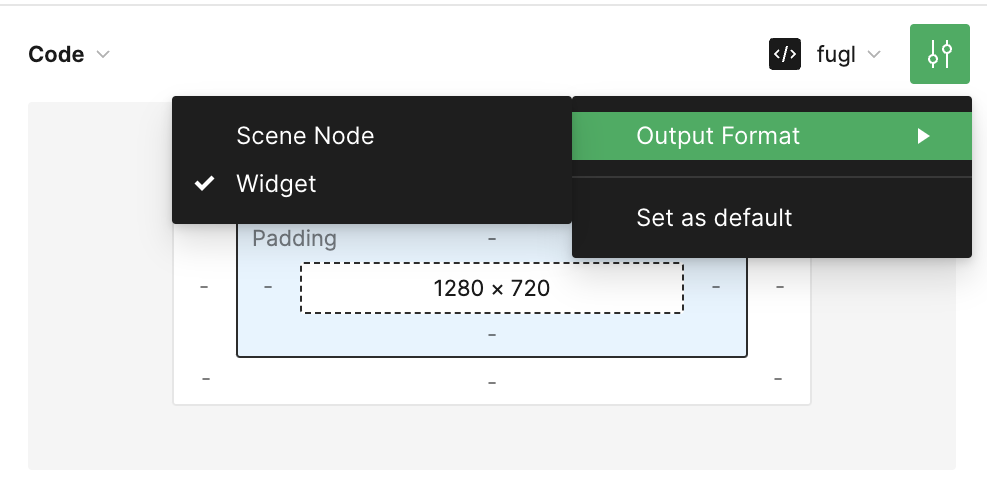987x486 pixels.
Task: Click the green plugin settings sliders icon
Action: point(939,54)
